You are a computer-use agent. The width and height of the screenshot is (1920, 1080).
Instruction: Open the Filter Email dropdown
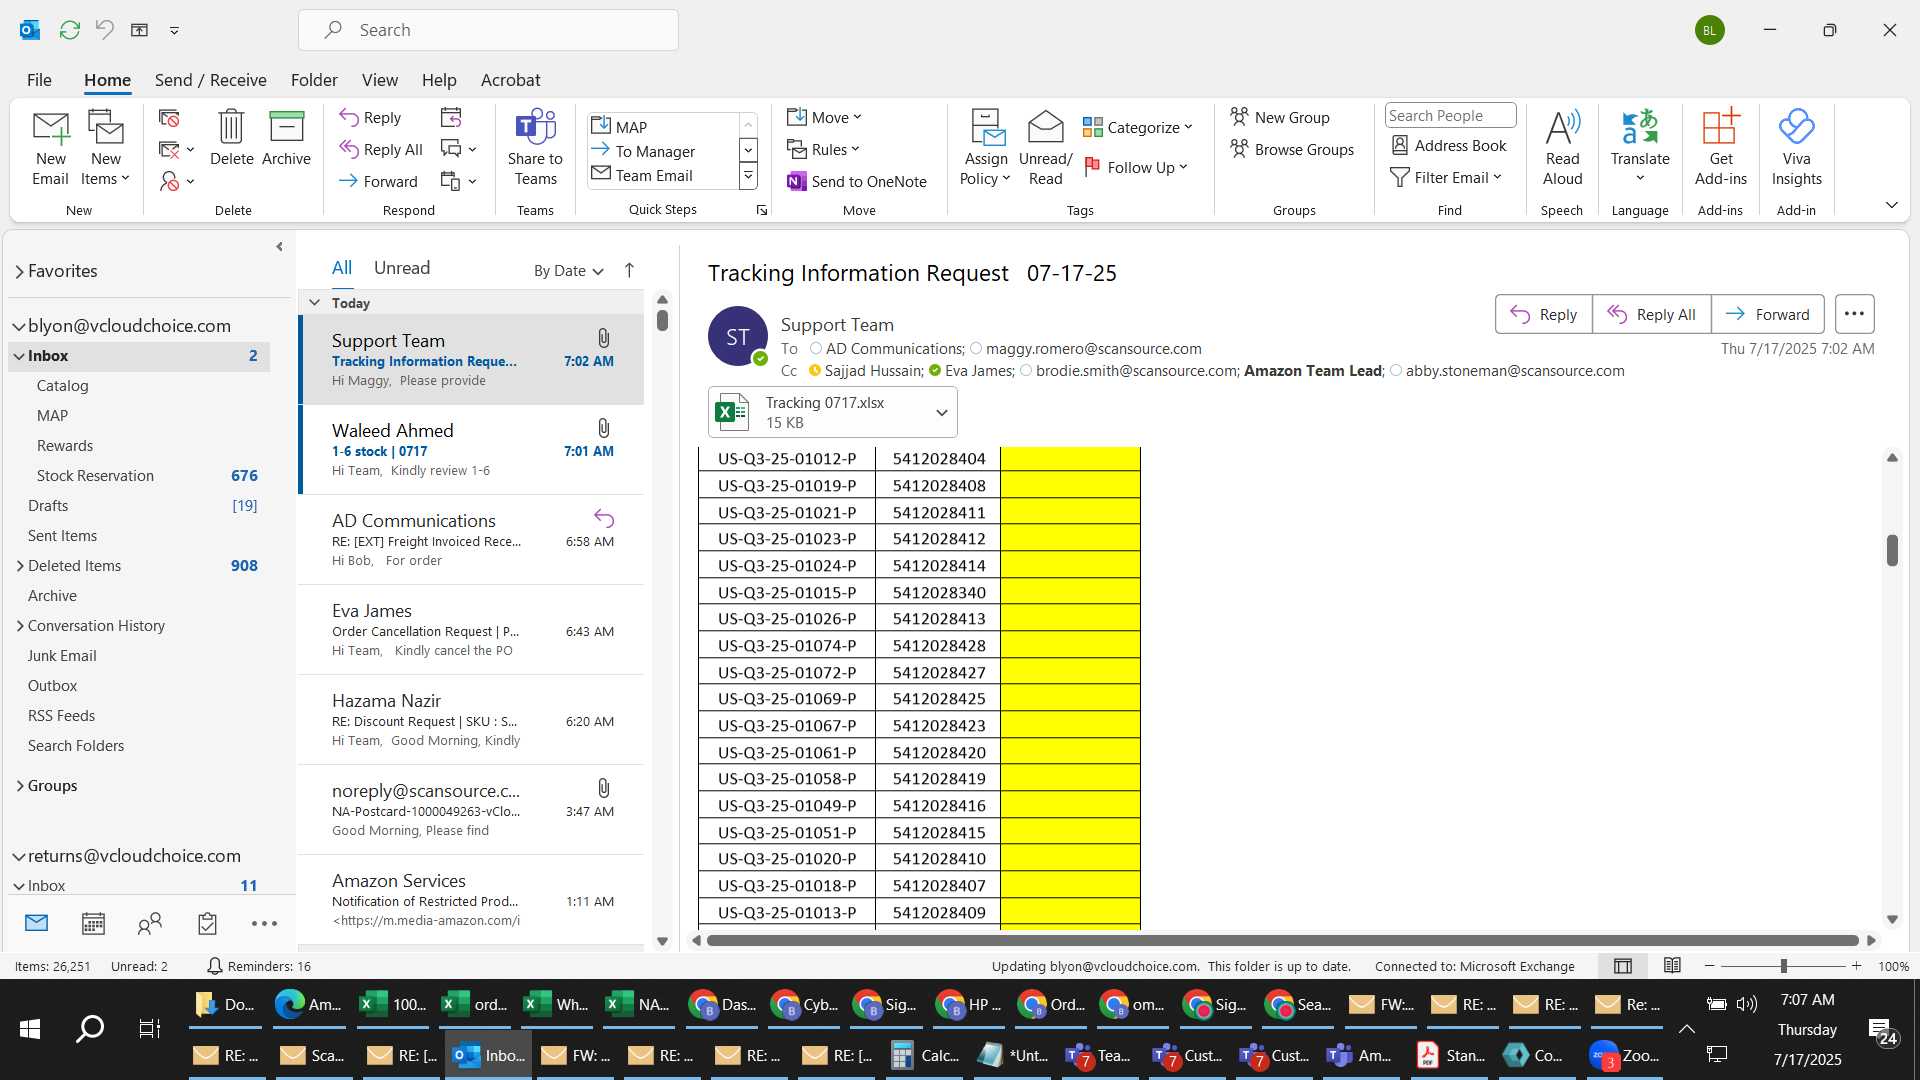pyautogui.click(x=1447, y=177)
